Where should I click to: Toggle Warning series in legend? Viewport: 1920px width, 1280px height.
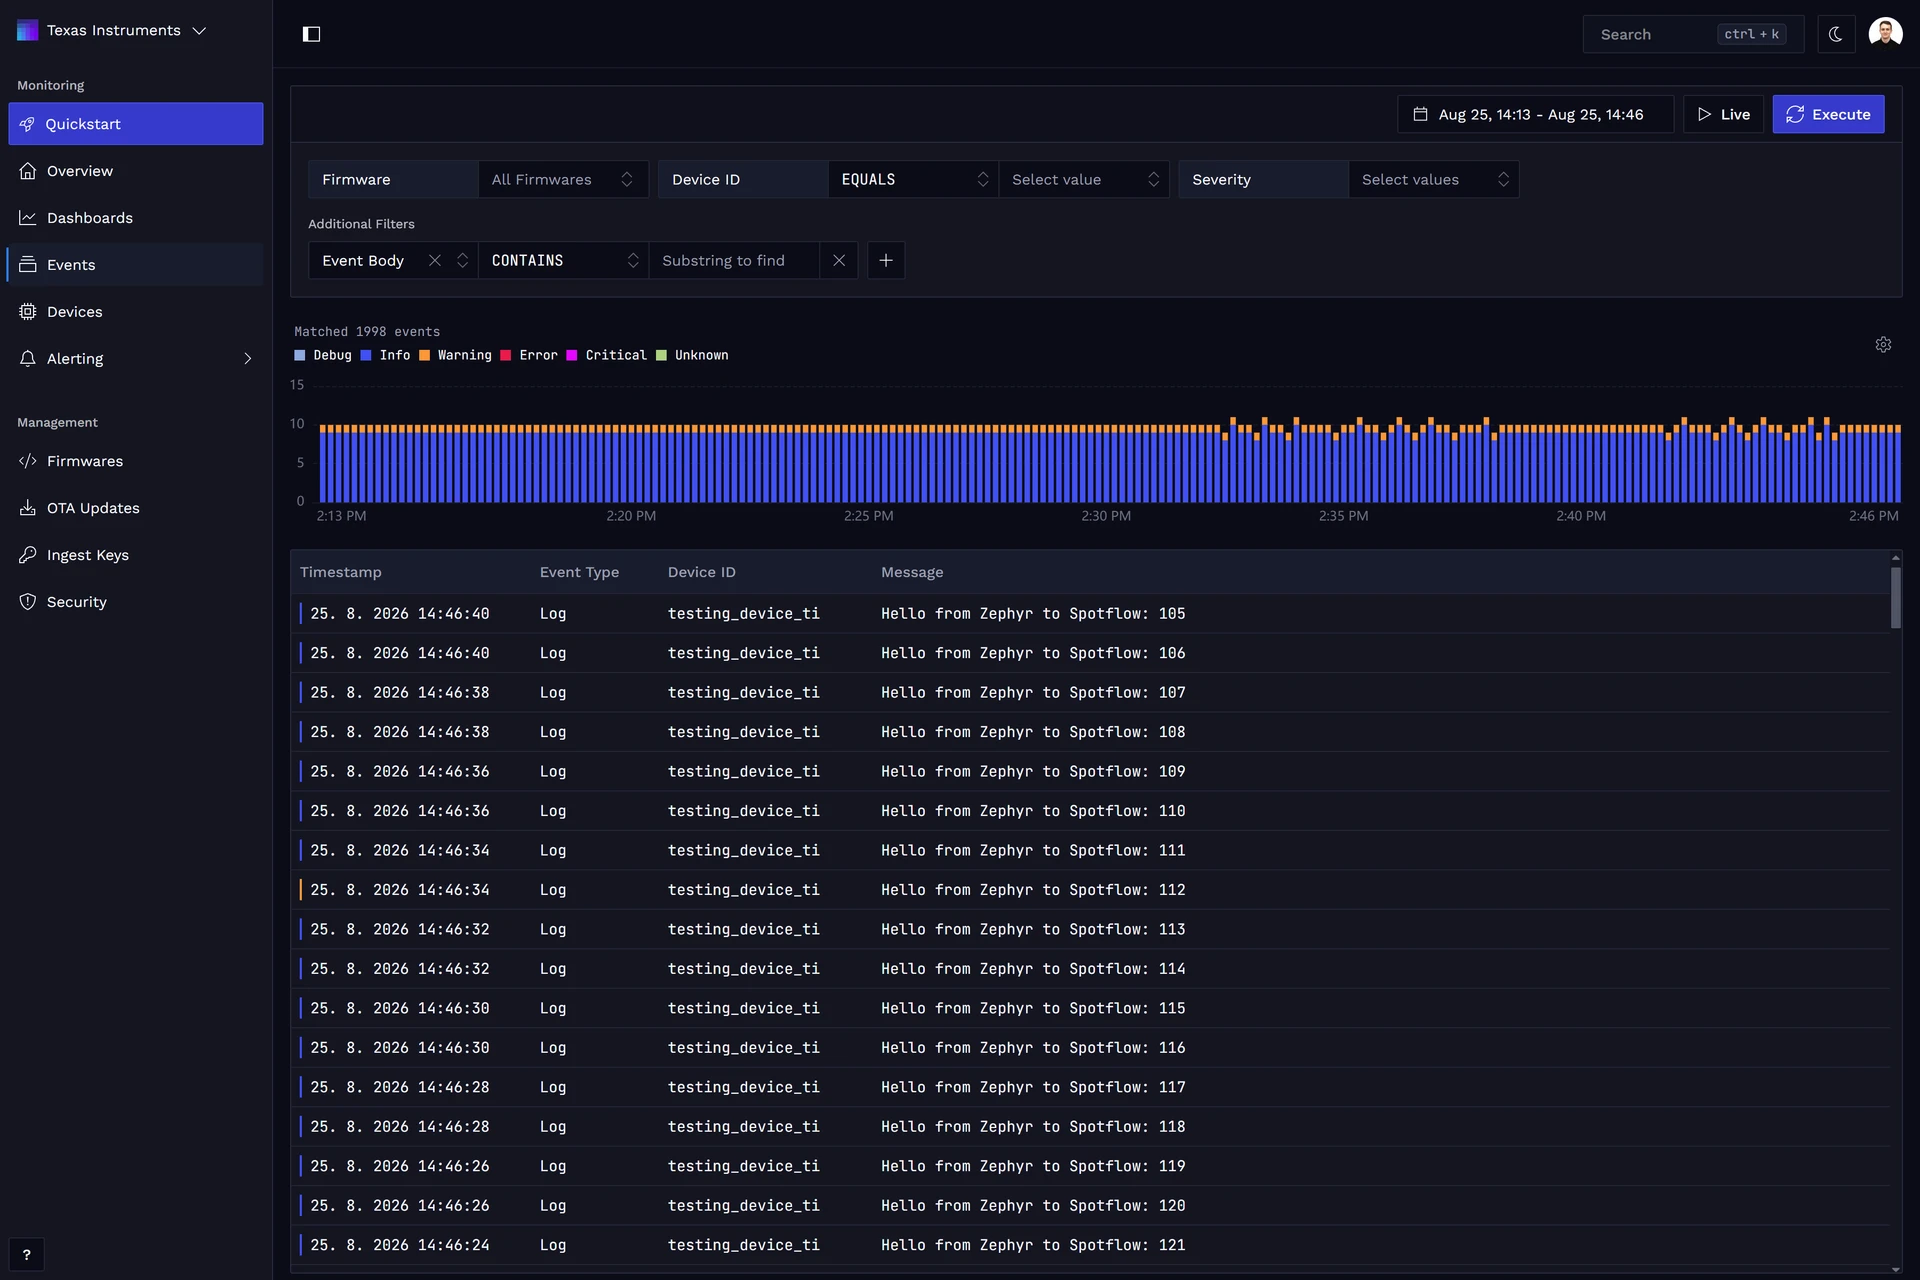tap(455, 356)
